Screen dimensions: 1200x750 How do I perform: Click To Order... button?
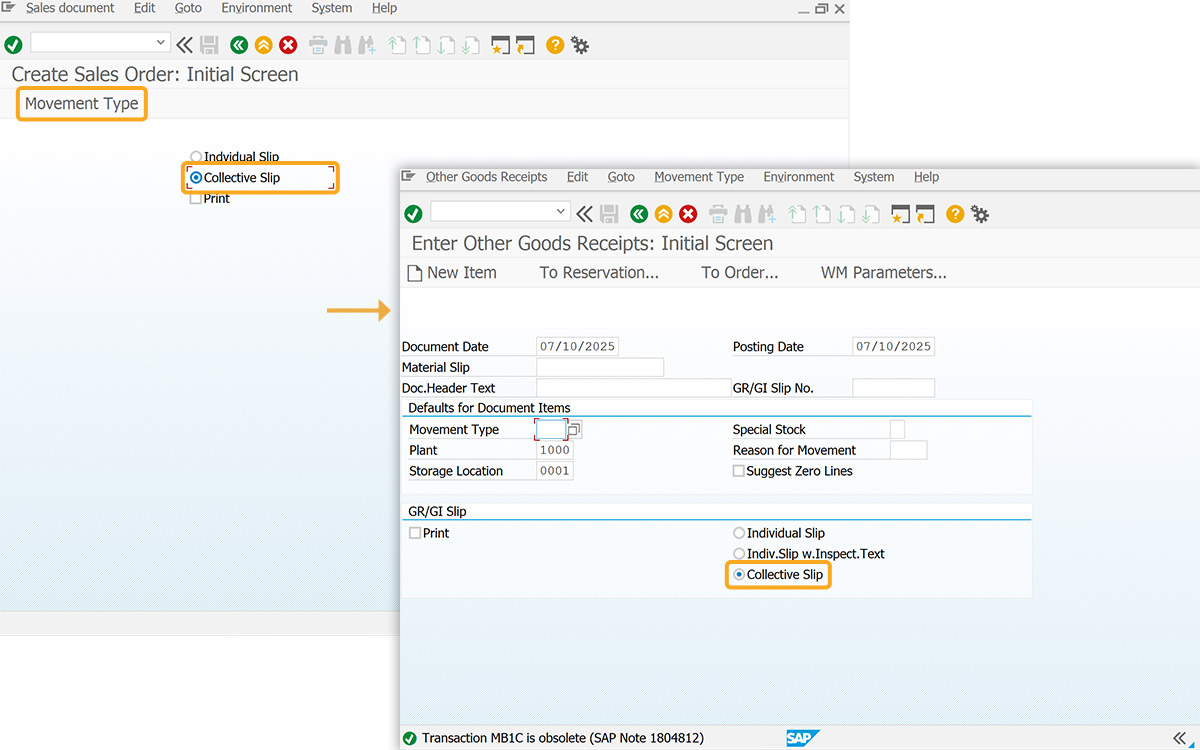(740, 273)
